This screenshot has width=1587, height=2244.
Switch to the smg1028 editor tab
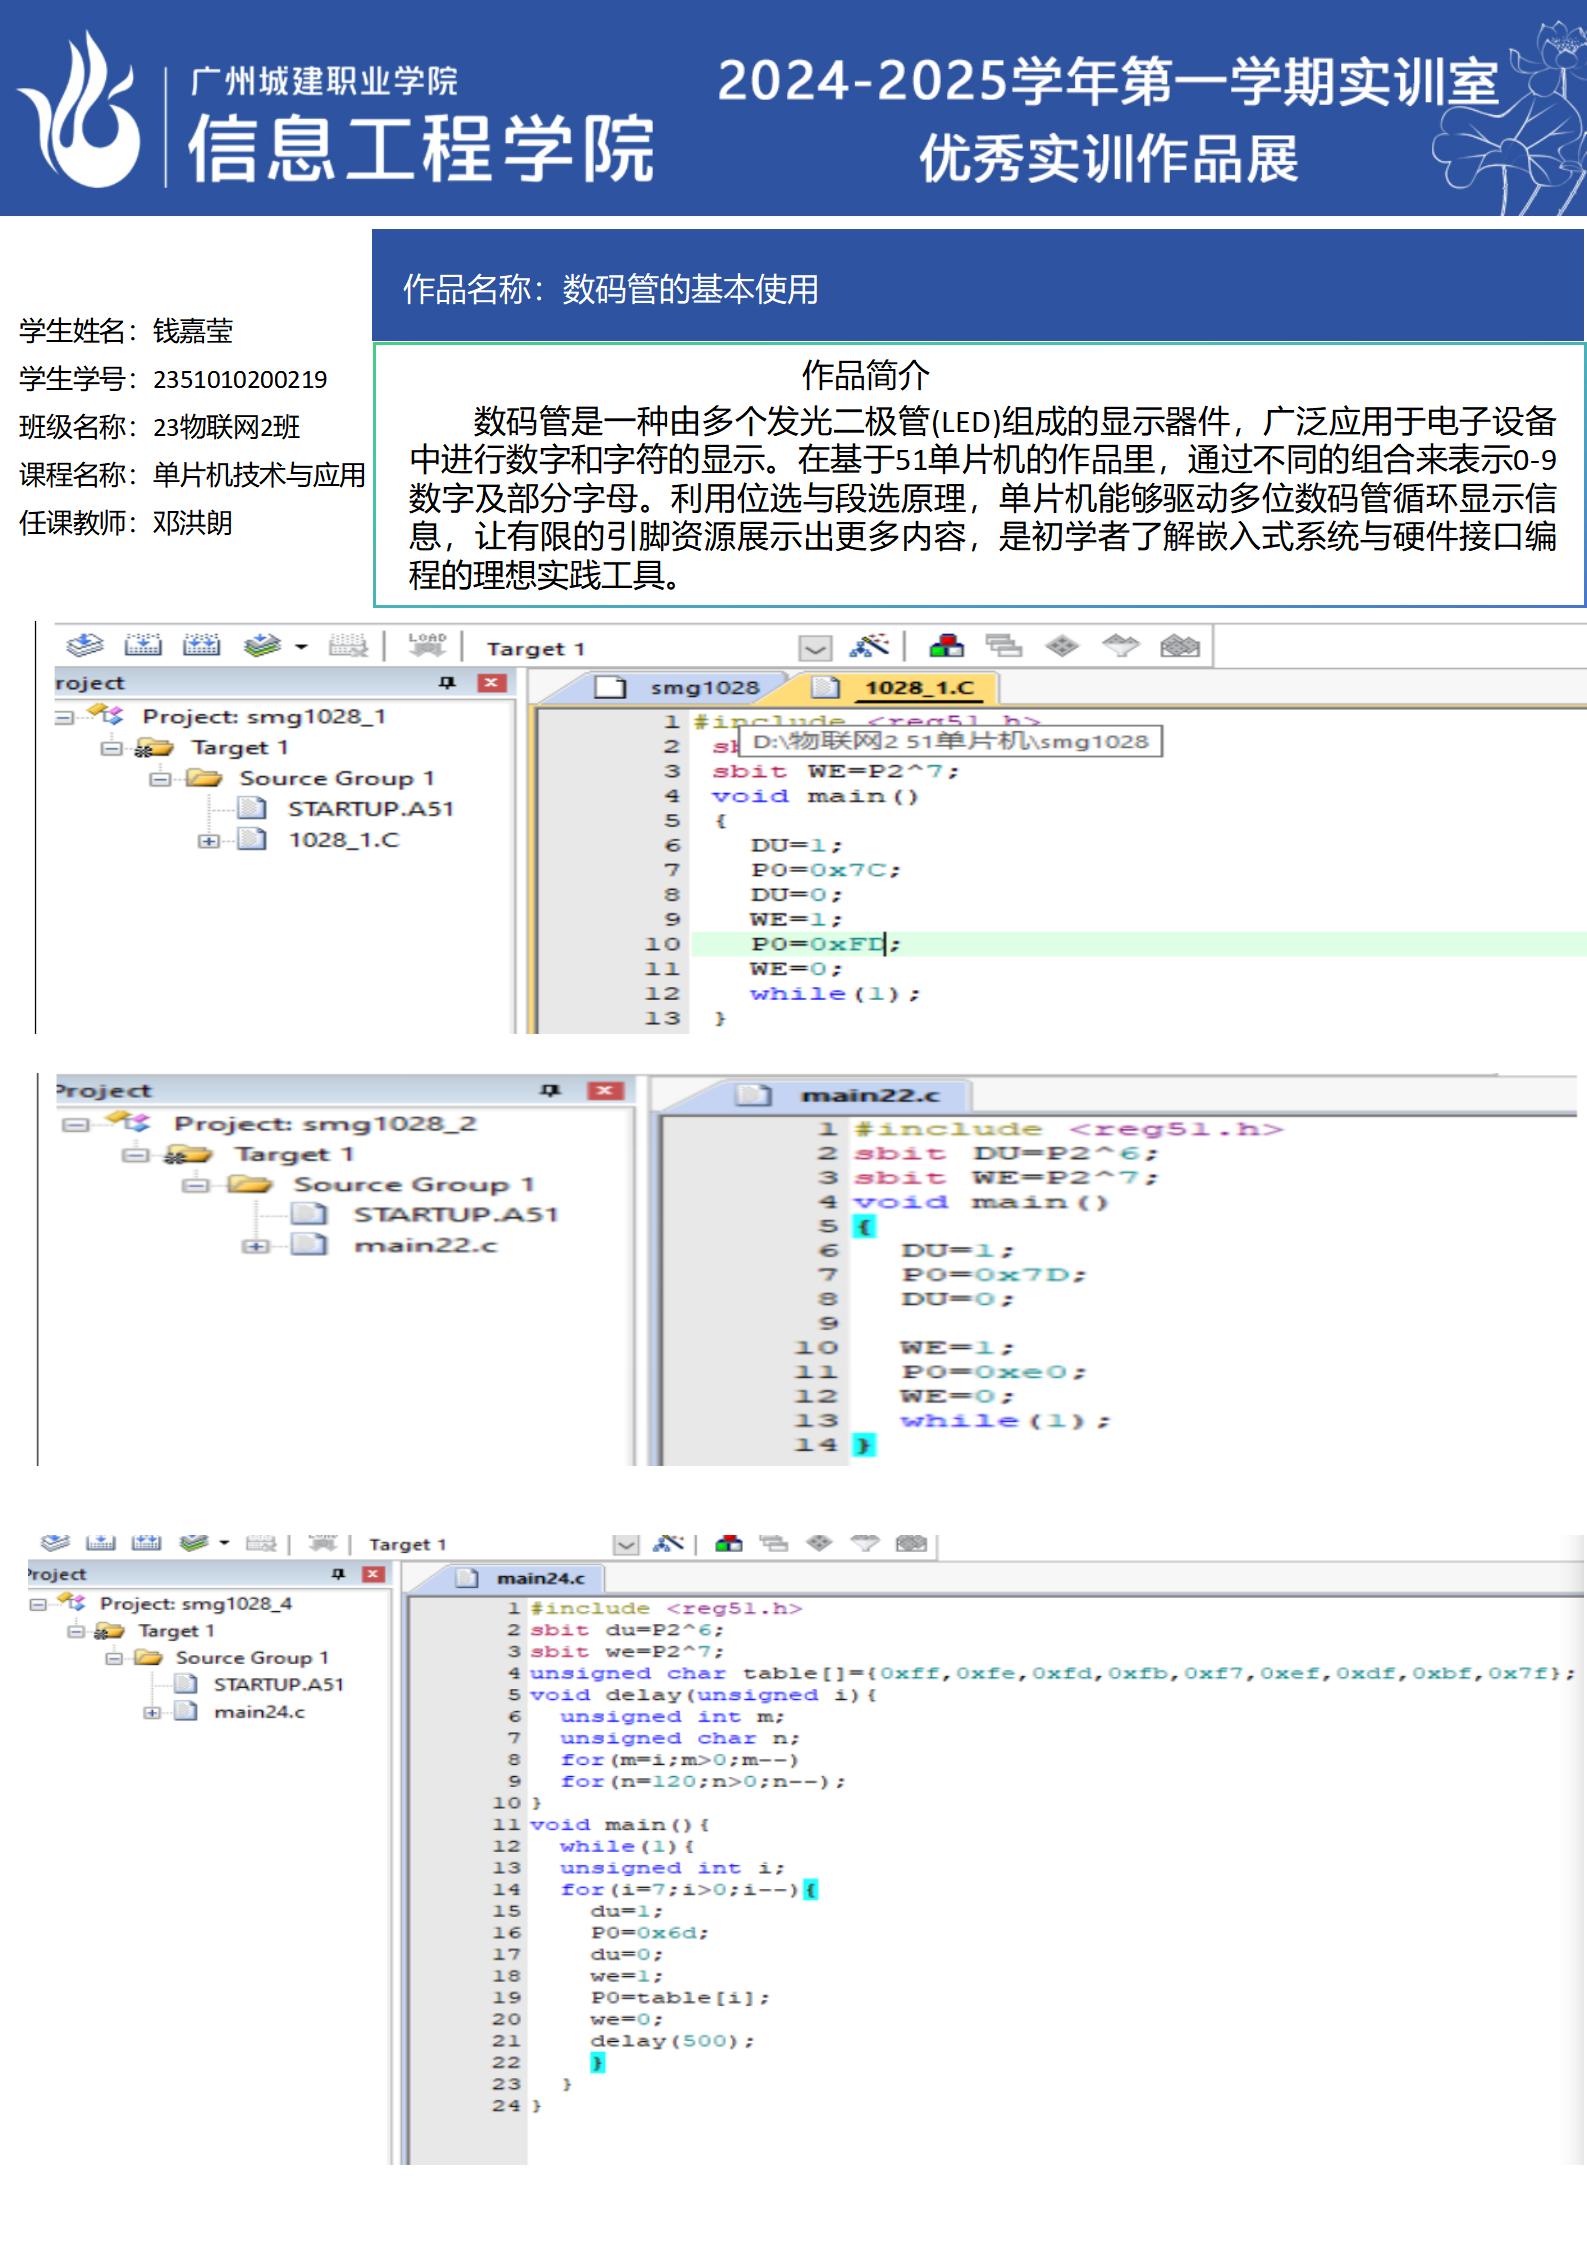(x=703, y=688)
